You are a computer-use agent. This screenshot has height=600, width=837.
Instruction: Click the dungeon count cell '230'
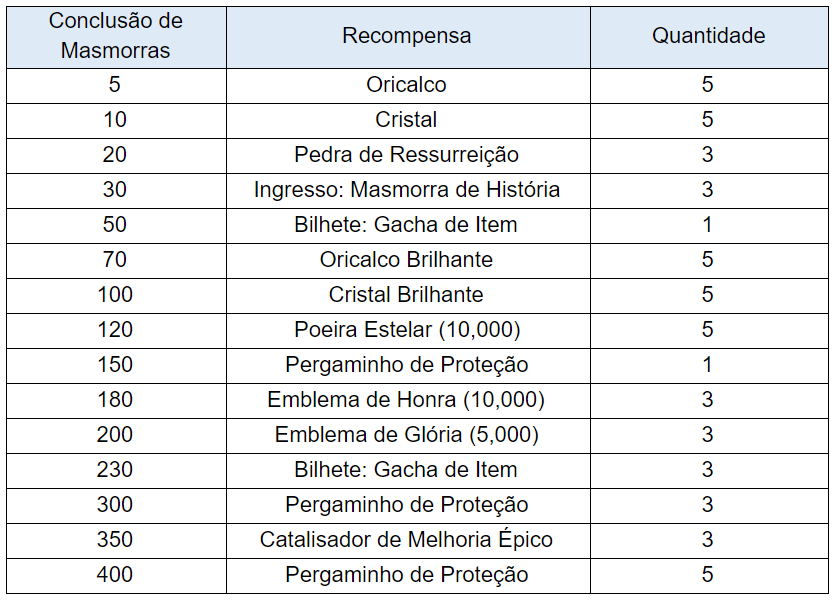coord(115,470)
